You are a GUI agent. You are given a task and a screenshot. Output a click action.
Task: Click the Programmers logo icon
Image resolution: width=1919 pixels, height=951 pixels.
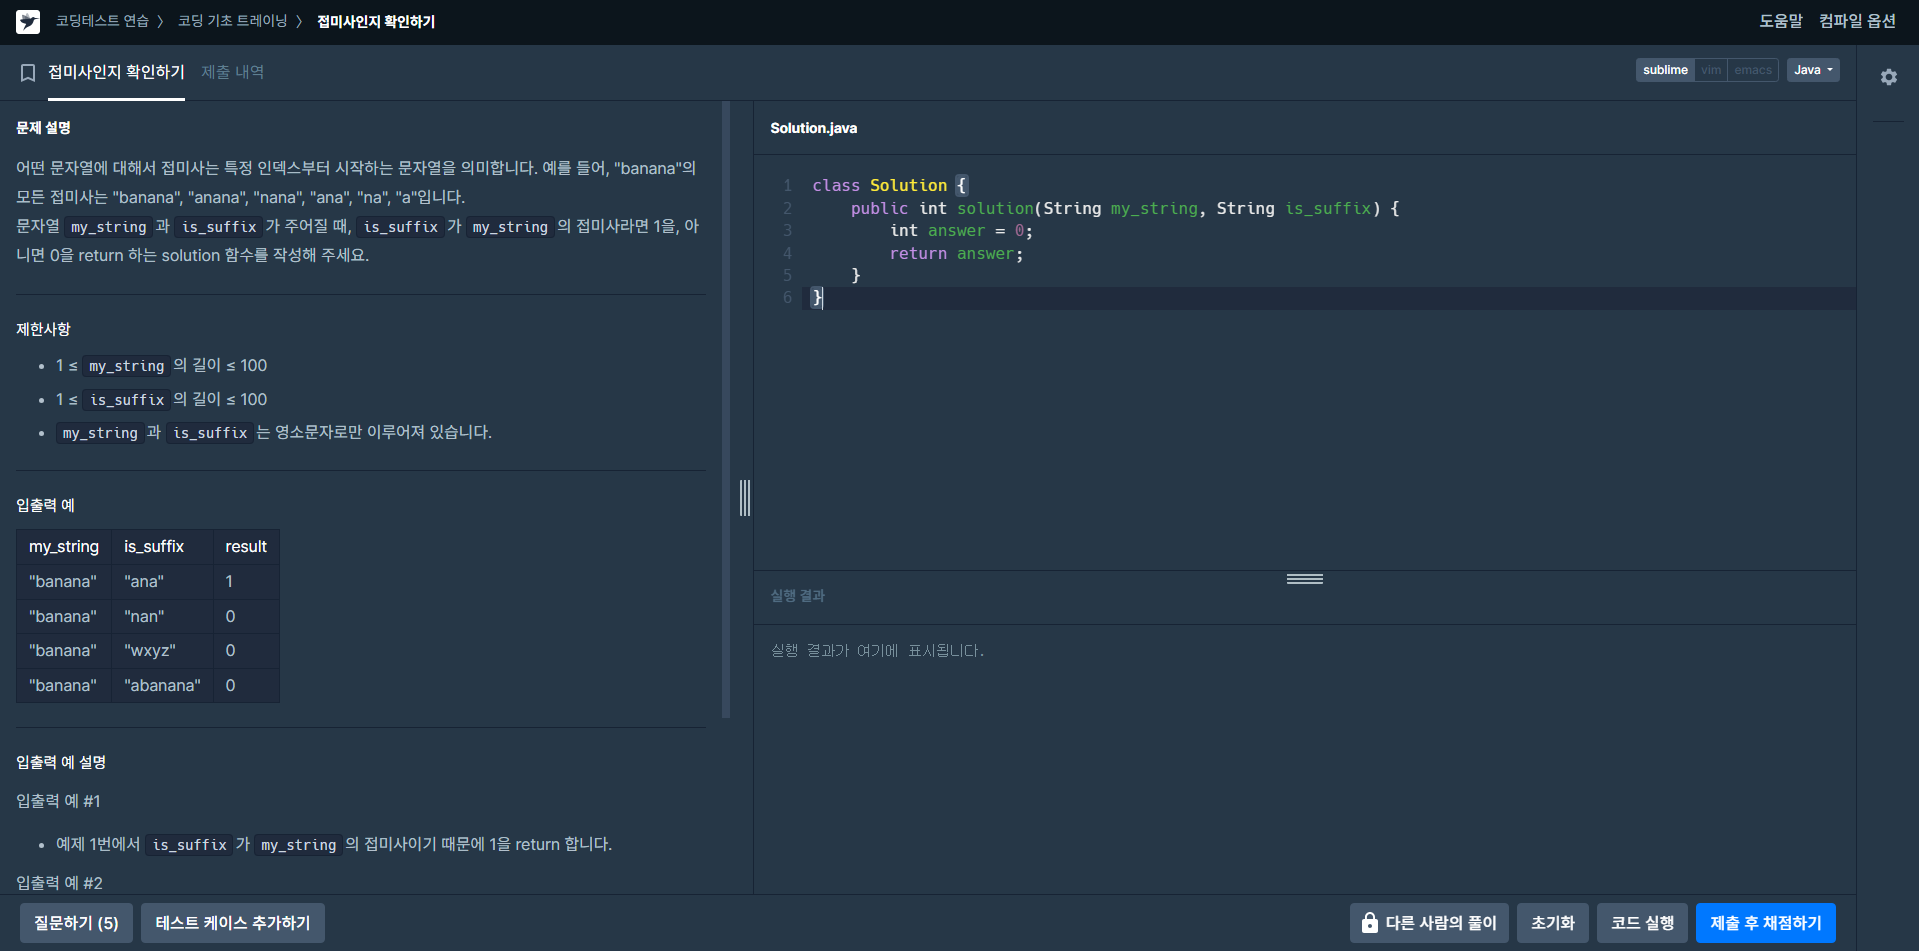pyautogui.click(x=28, y=21)
